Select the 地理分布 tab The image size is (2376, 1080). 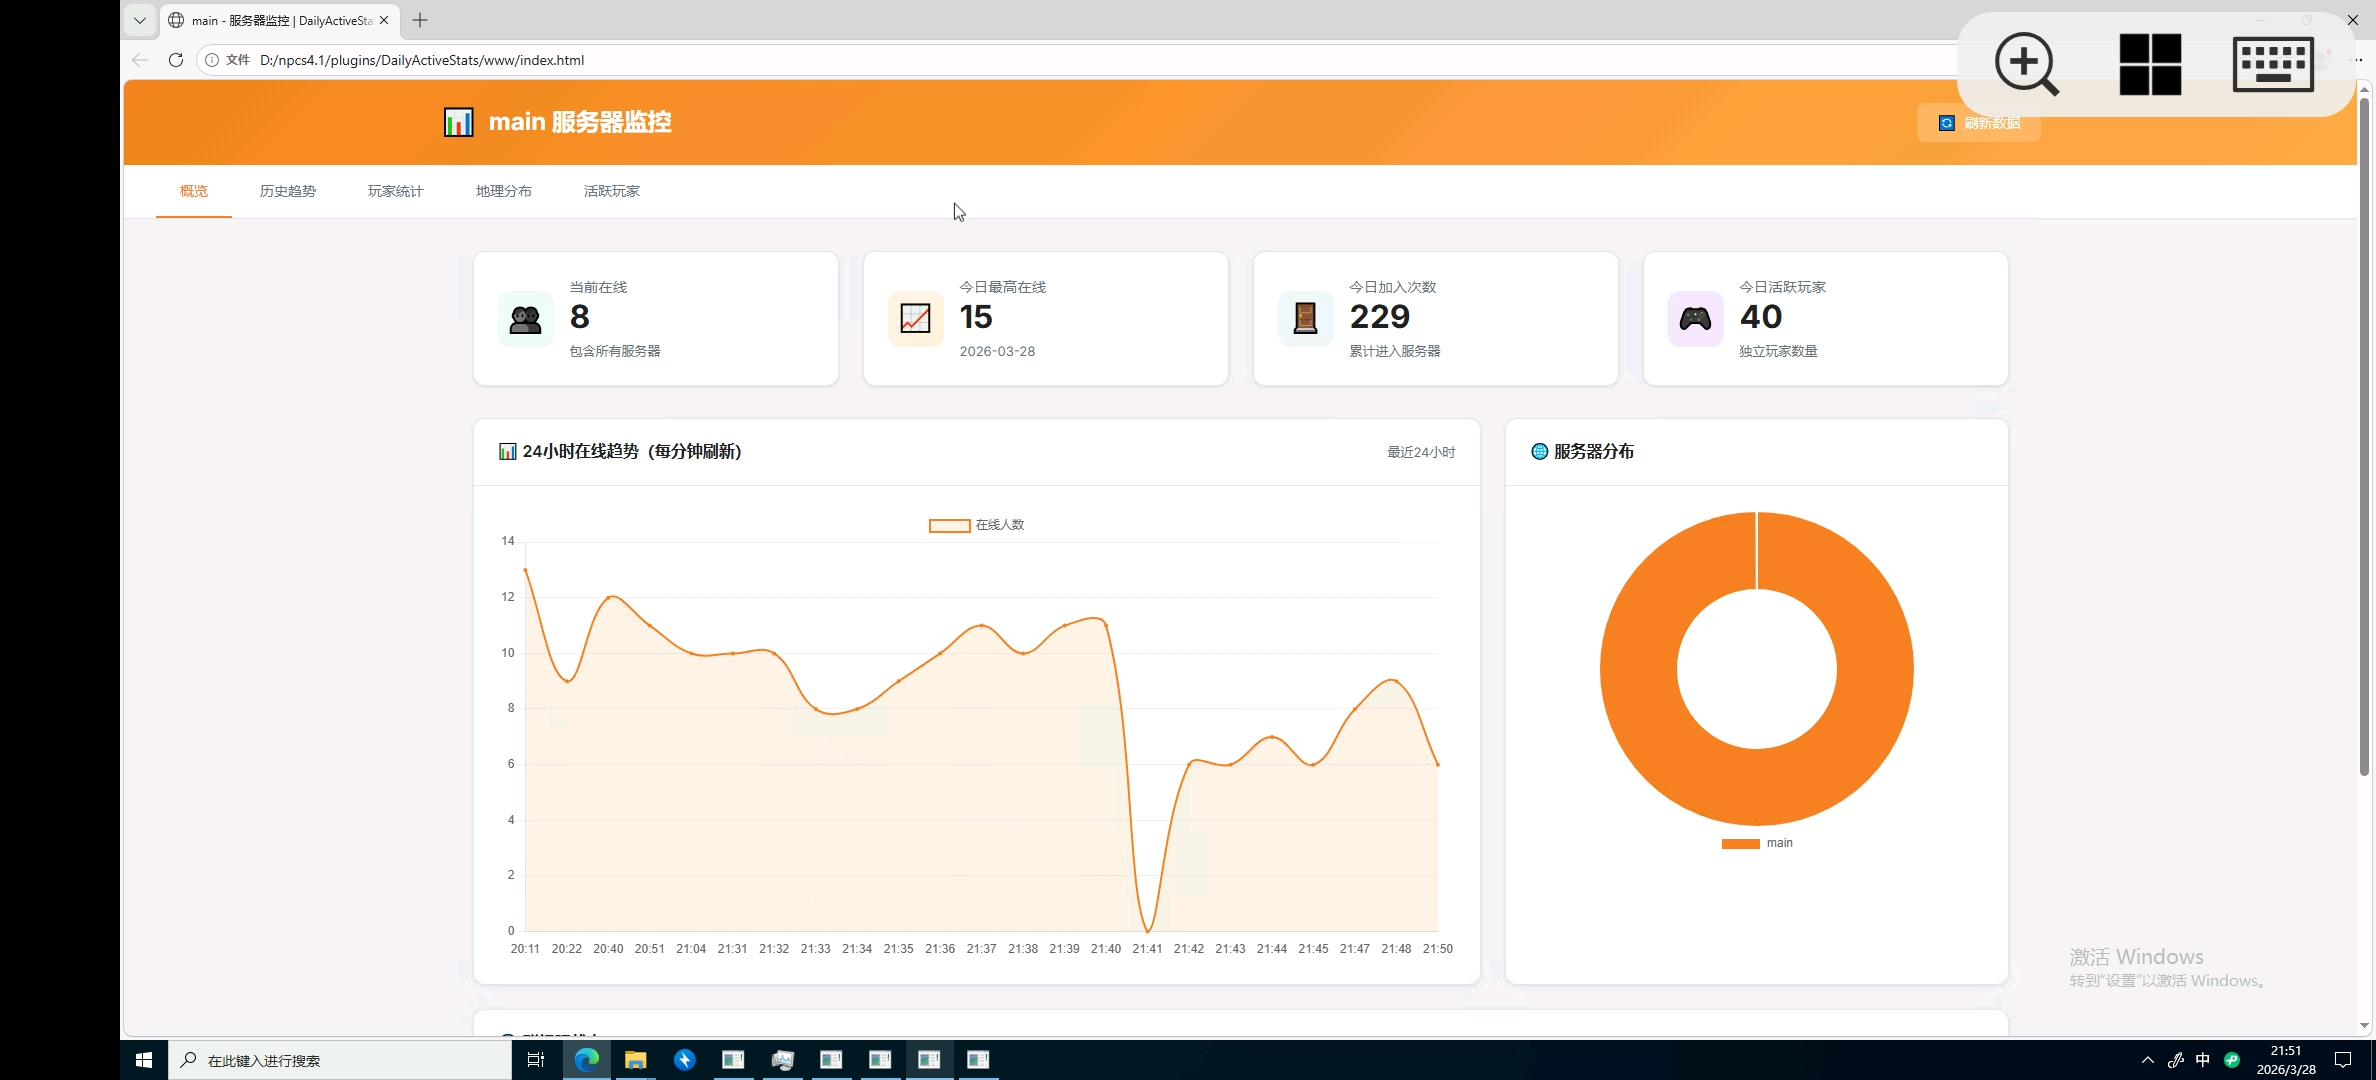click(x=504, y=191)
